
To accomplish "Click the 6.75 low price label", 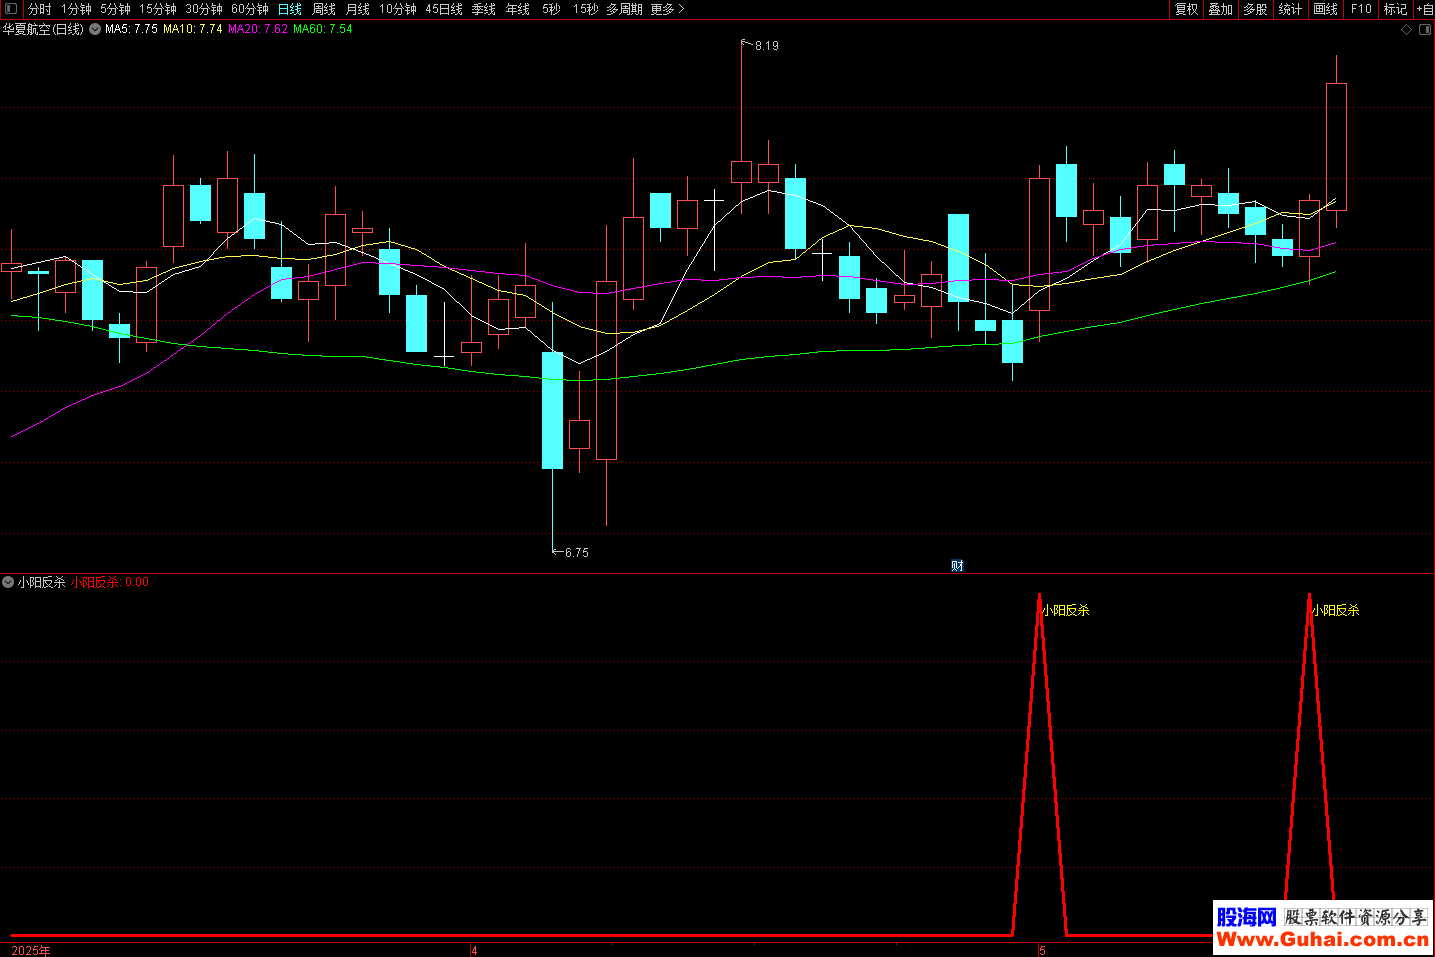I will (576, 553).
